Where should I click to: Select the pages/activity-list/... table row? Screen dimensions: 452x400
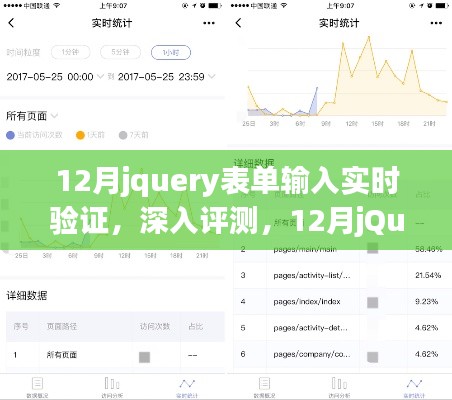[342, 275]
